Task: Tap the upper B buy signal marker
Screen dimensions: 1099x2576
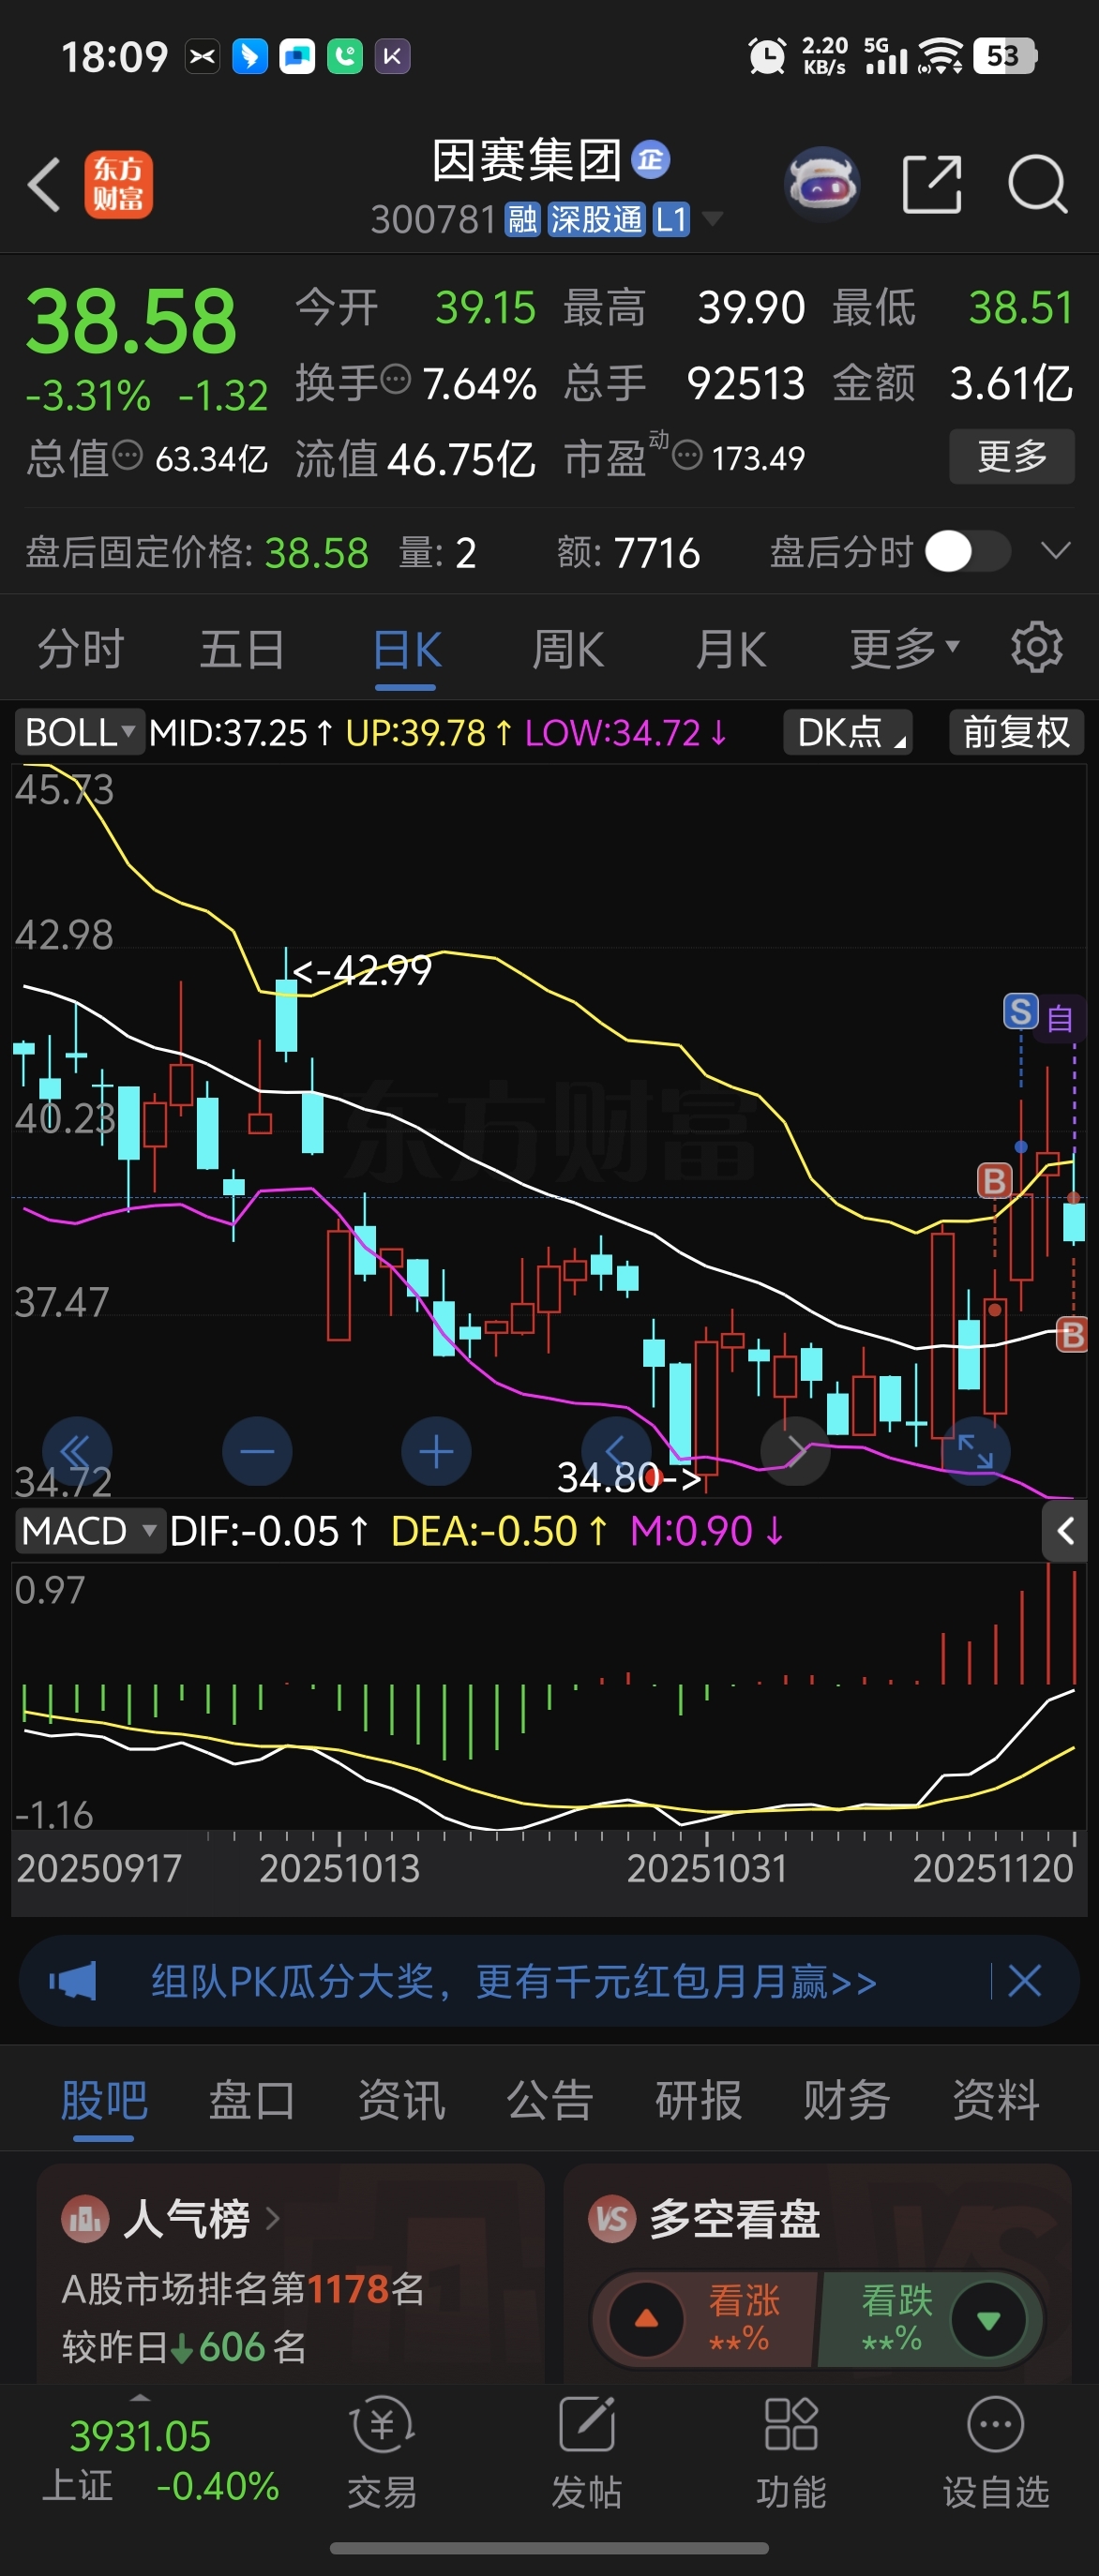Action: pos(994,1181)
